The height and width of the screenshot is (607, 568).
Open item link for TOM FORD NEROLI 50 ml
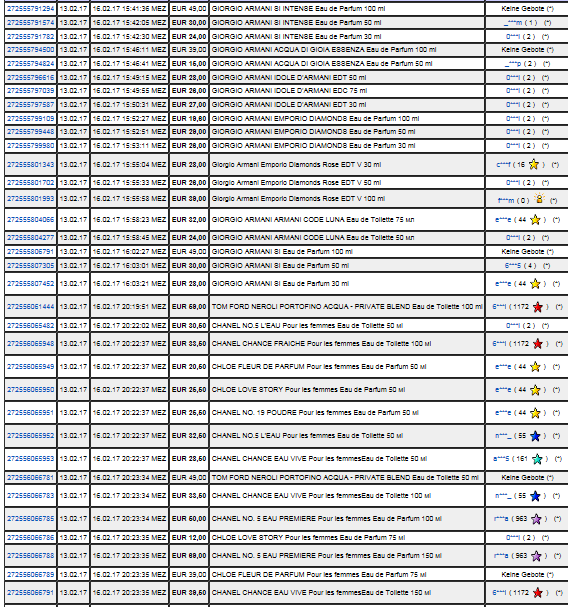pos(31,477)
